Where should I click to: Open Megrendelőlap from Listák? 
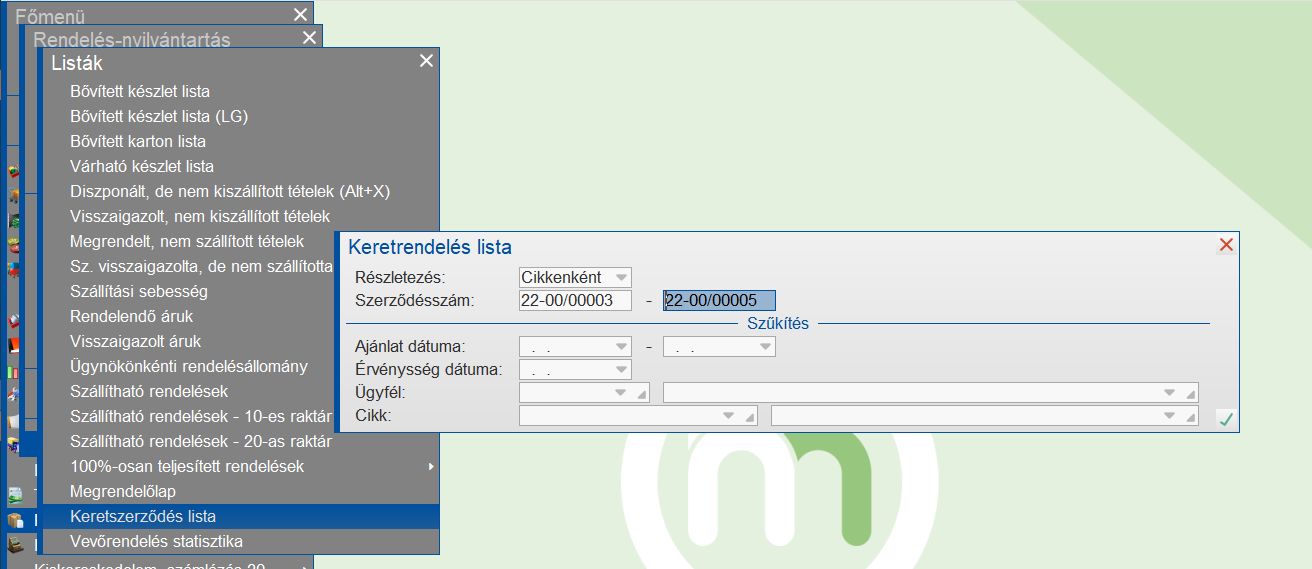coord(240,491)
